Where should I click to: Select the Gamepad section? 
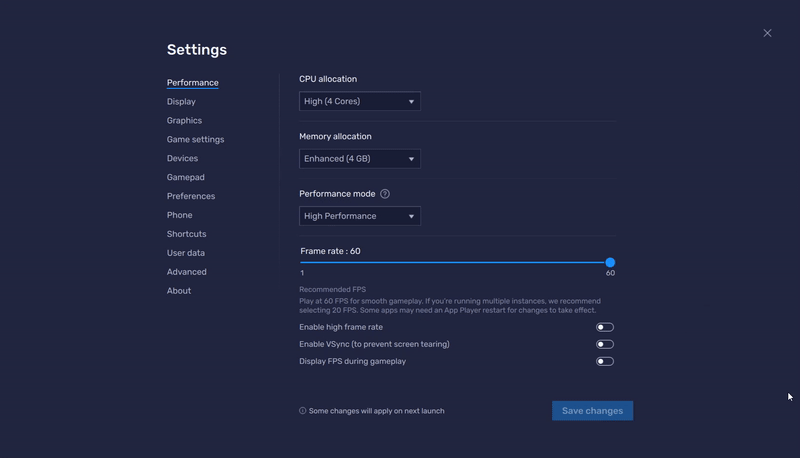(x=186, y=177)
